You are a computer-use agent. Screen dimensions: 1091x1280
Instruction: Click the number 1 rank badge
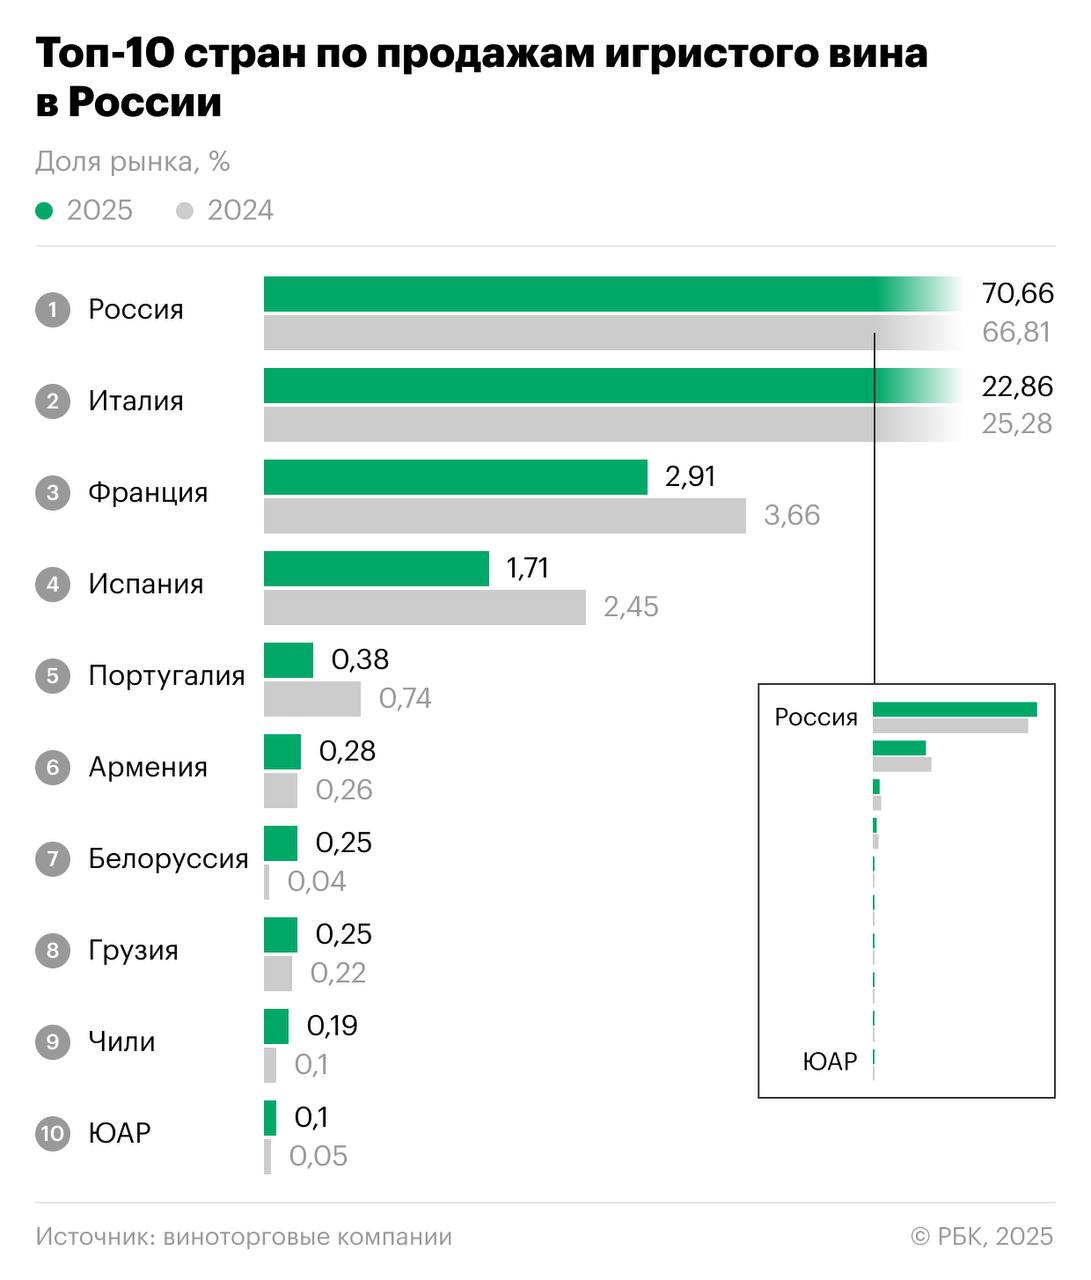click(x=53, y=310)
